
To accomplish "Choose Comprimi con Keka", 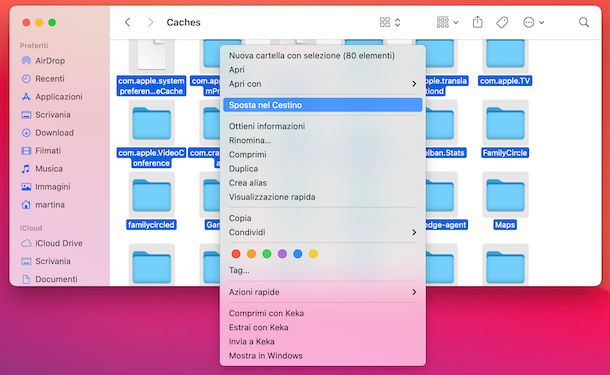I will pyautogui.click(x=323, y=313).
